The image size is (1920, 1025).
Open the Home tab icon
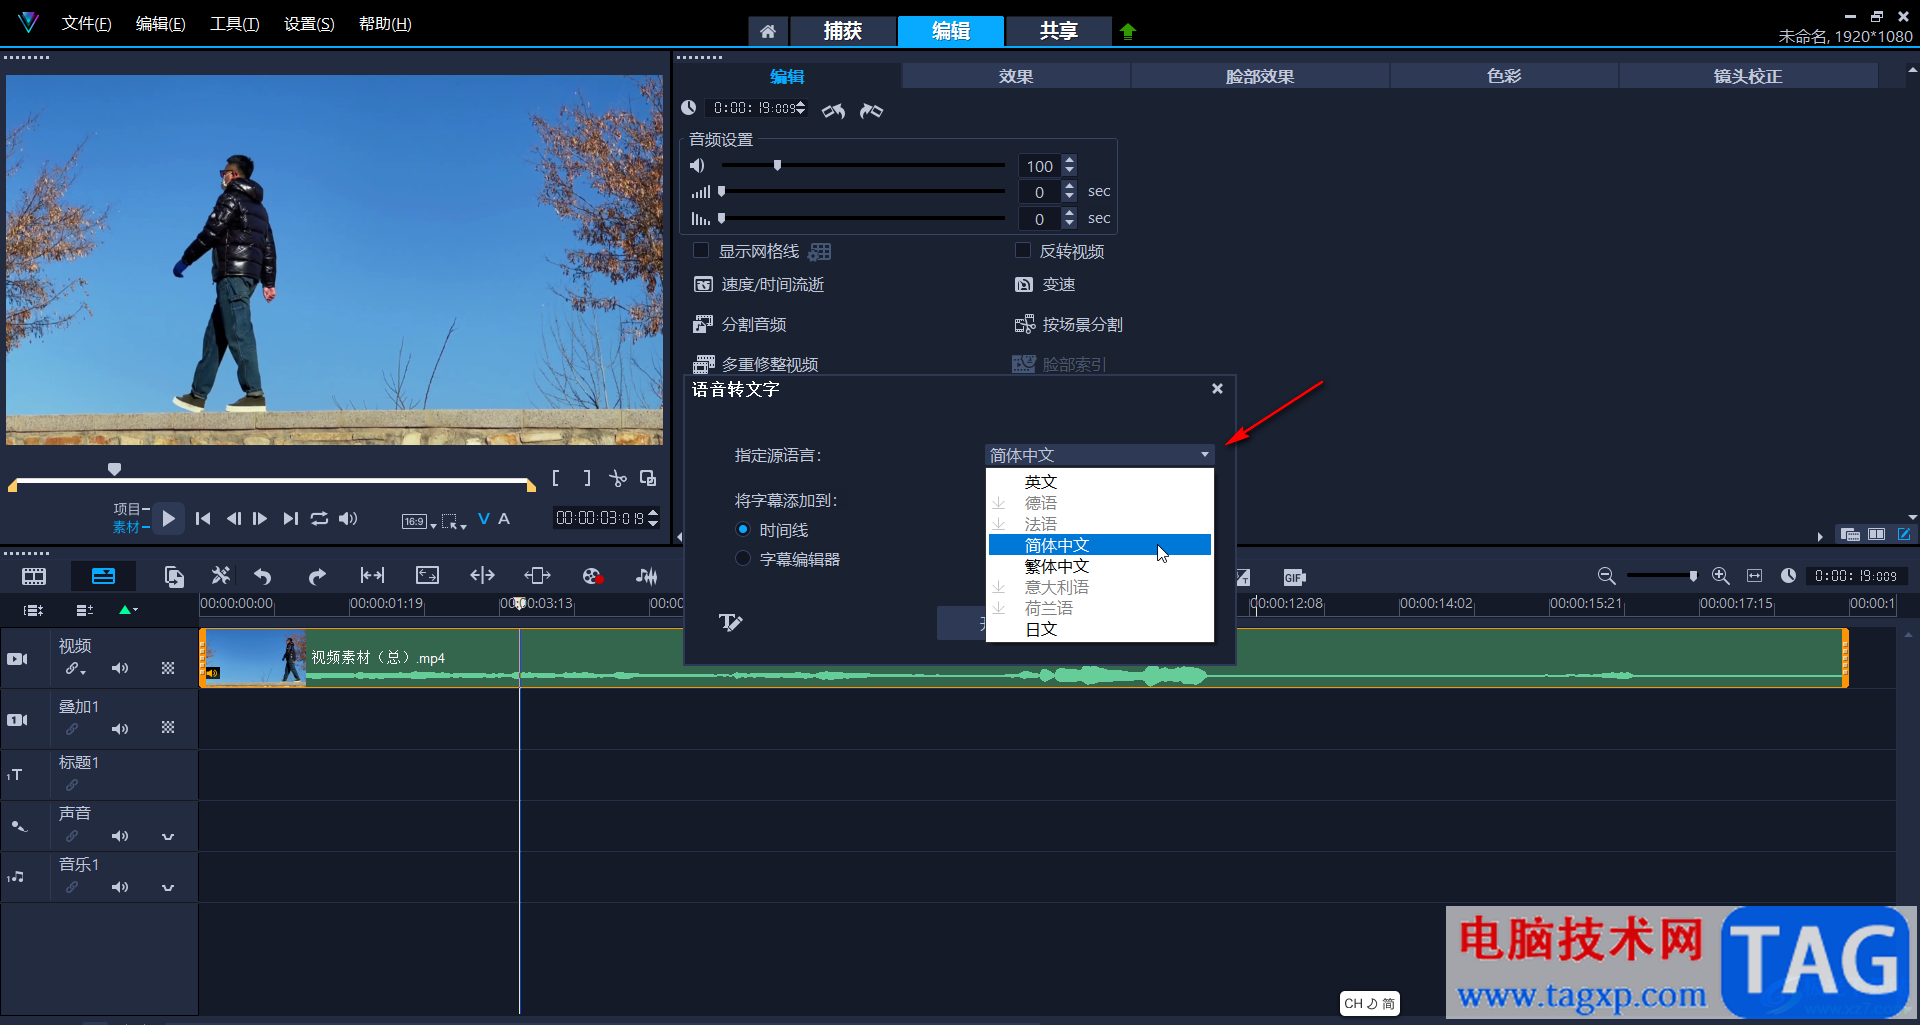(x=768, y=31)
